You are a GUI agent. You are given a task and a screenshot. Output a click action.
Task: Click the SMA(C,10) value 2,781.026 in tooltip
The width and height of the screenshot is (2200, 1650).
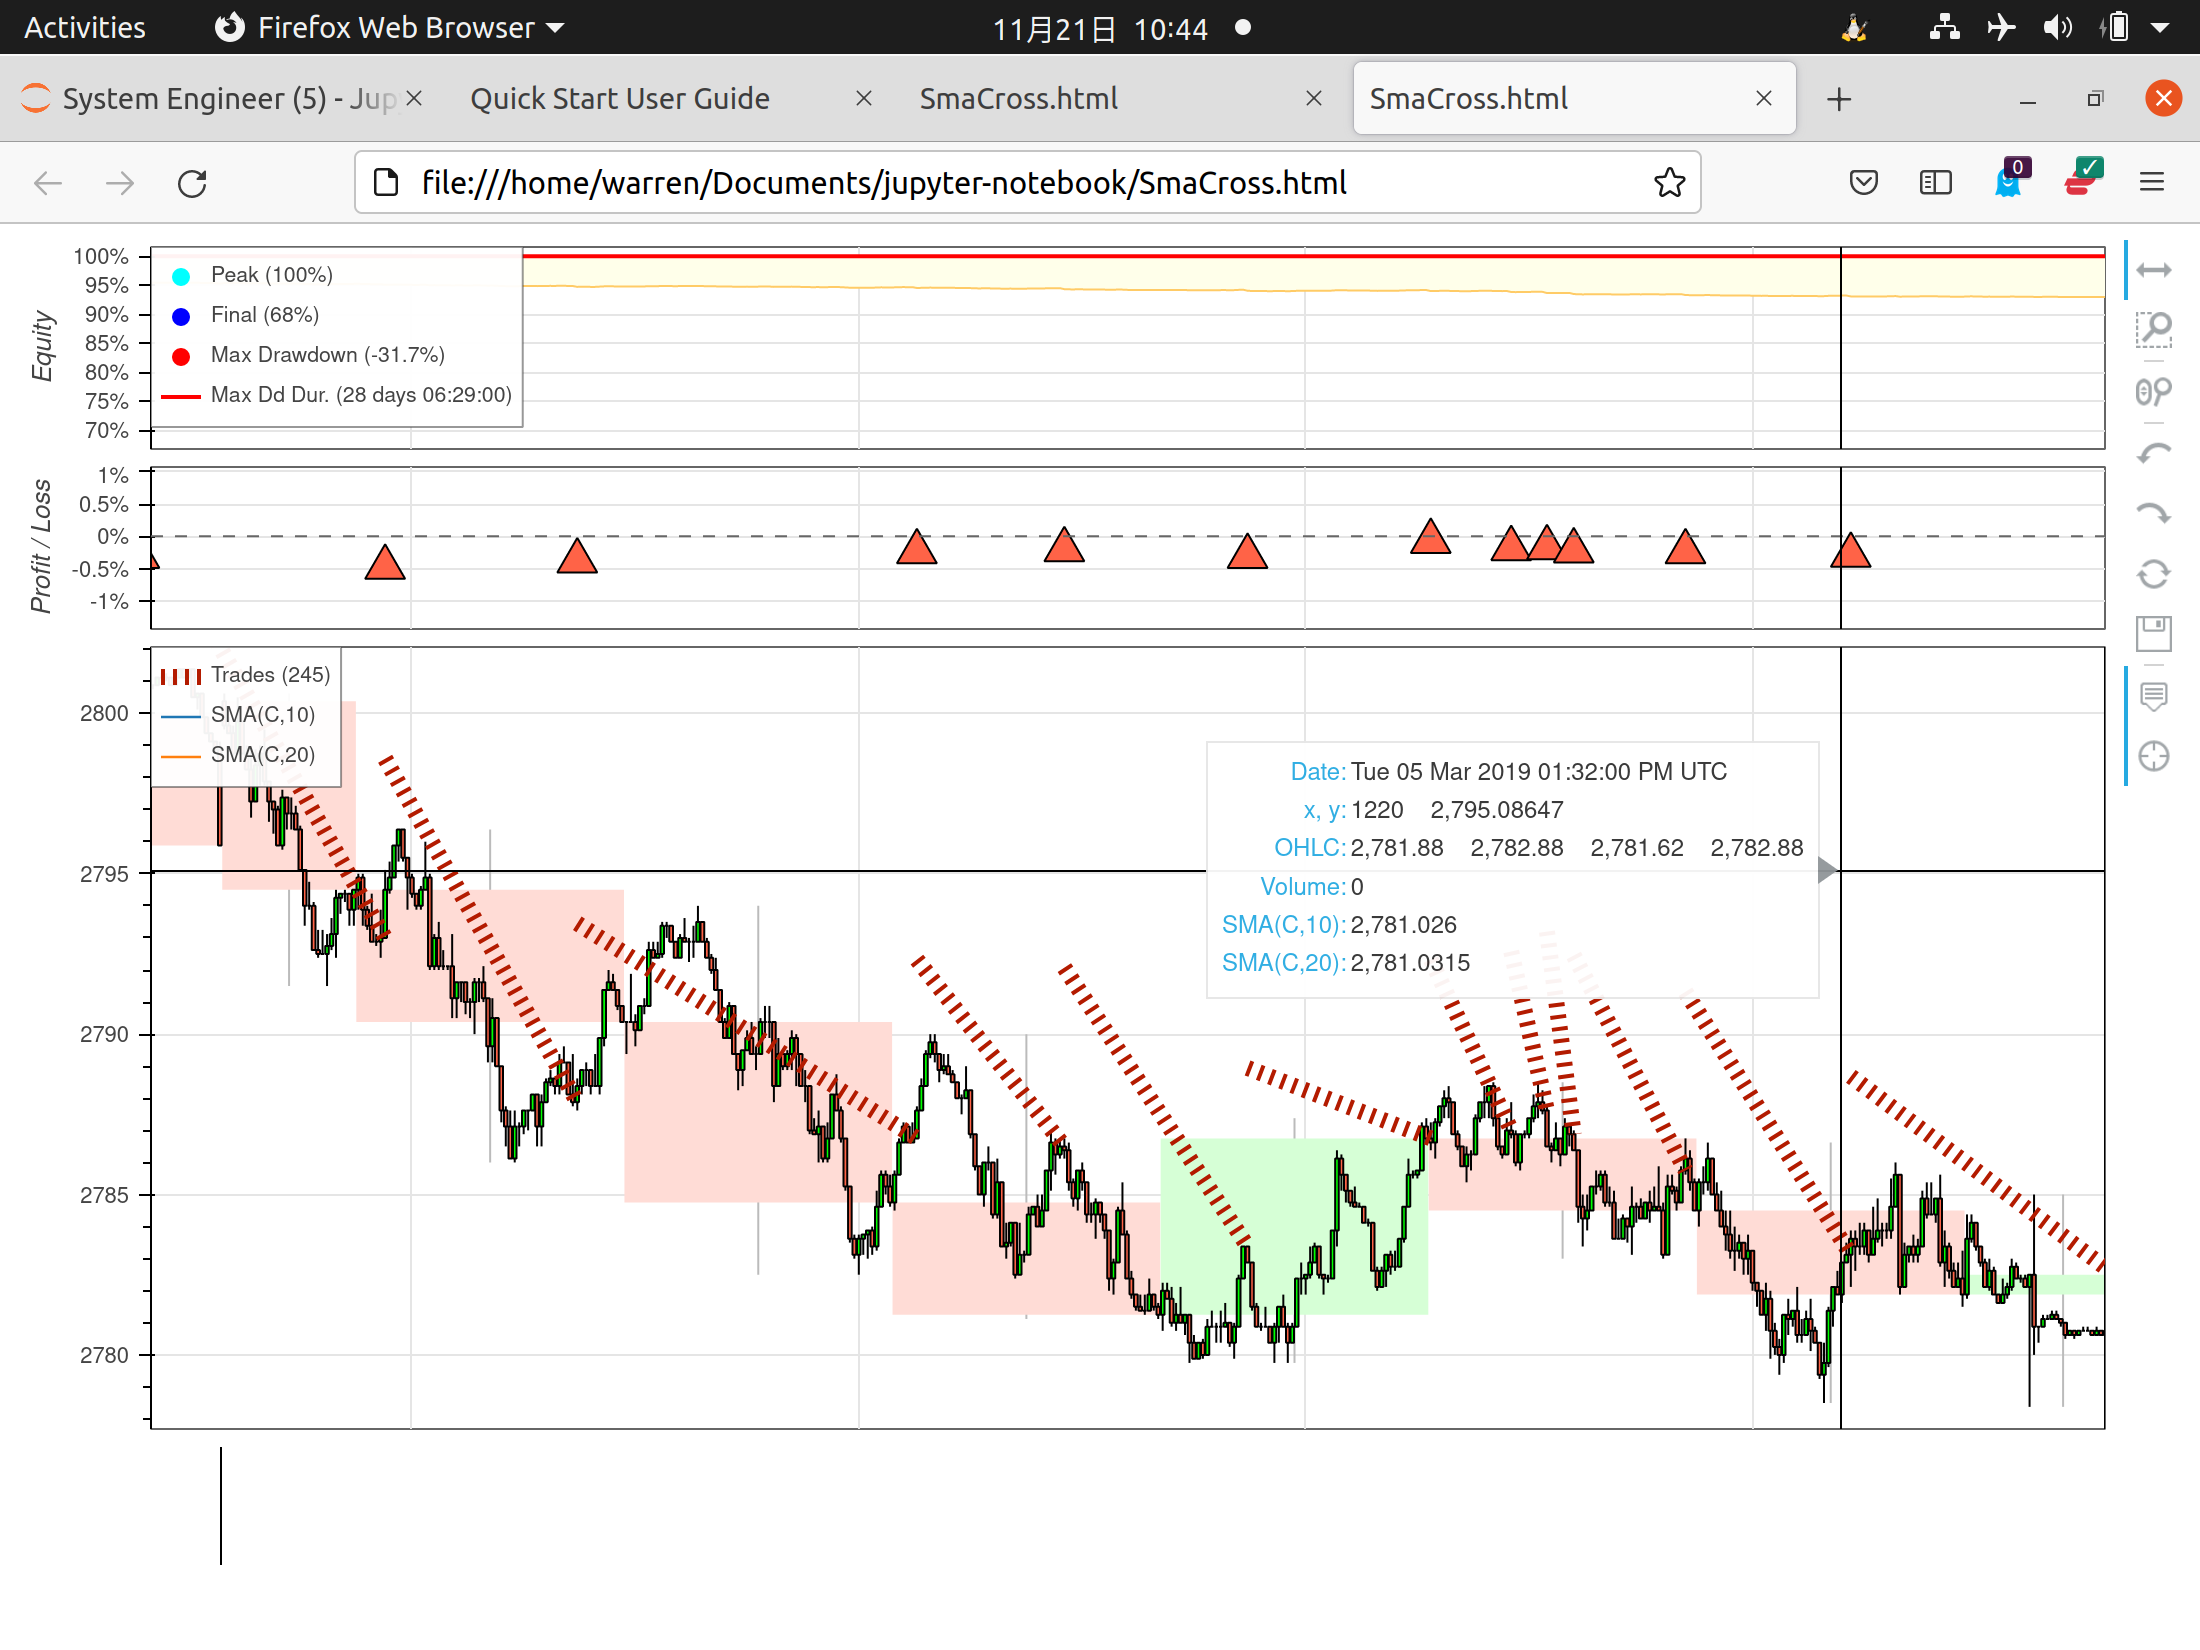pyautogui.click(x=1403, y=925)
